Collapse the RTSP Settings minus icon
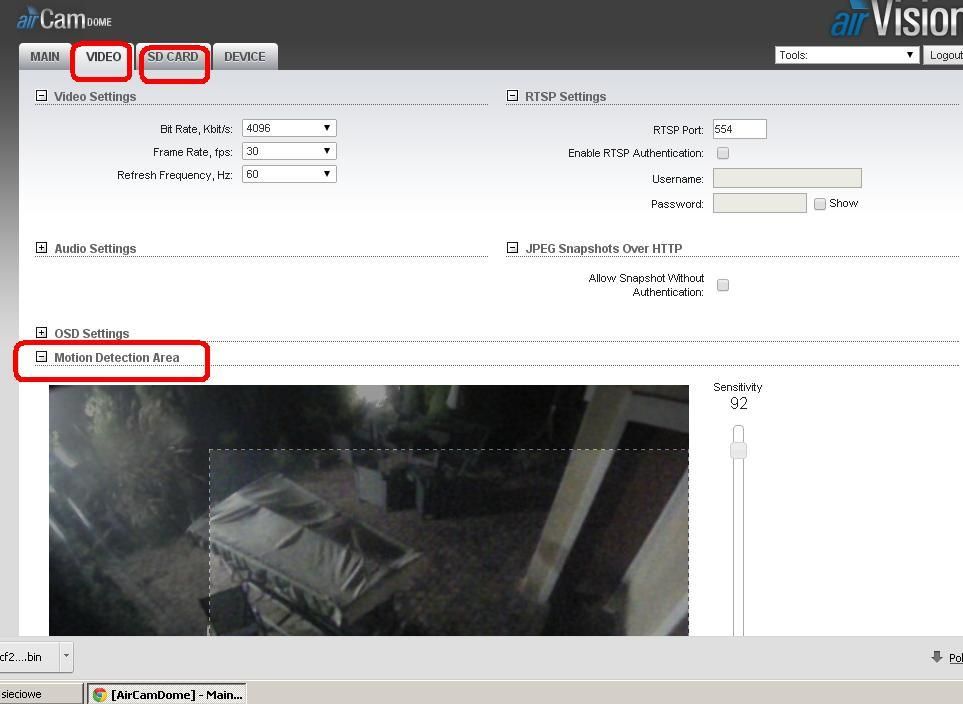Image resolution: width=963 pixels, height=704 pixels. [x=512, y=96]
